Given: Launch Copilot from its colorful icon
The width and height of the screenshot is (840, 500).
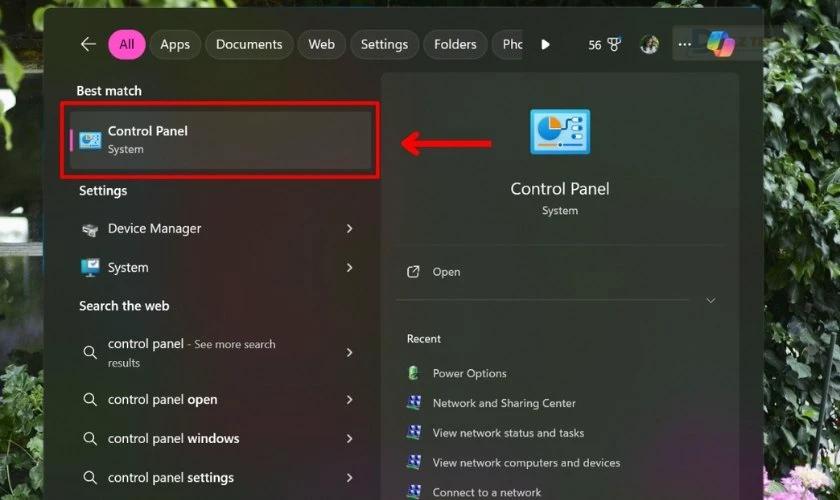Looking at the screenshot, I should click(x=721, y=44).
